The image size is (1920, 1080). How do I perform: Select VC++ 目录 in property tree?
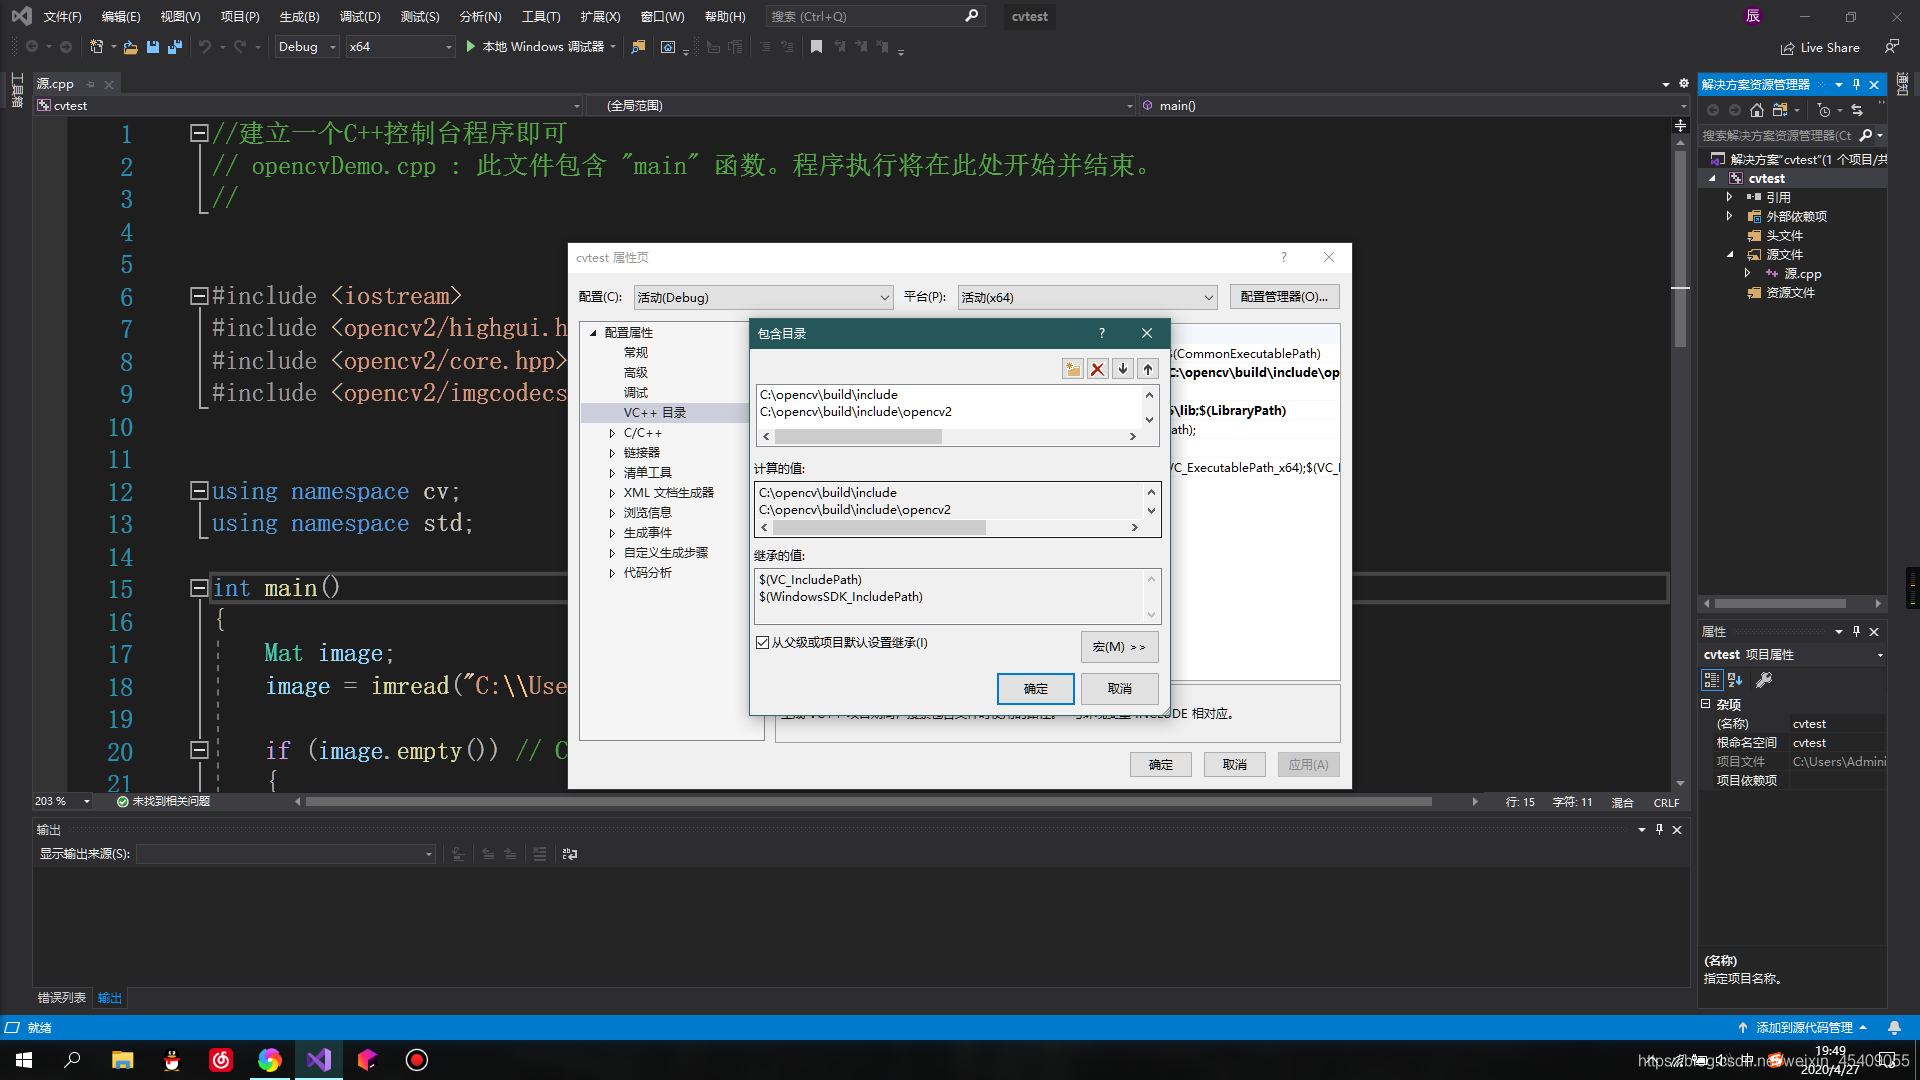(655, 413)
